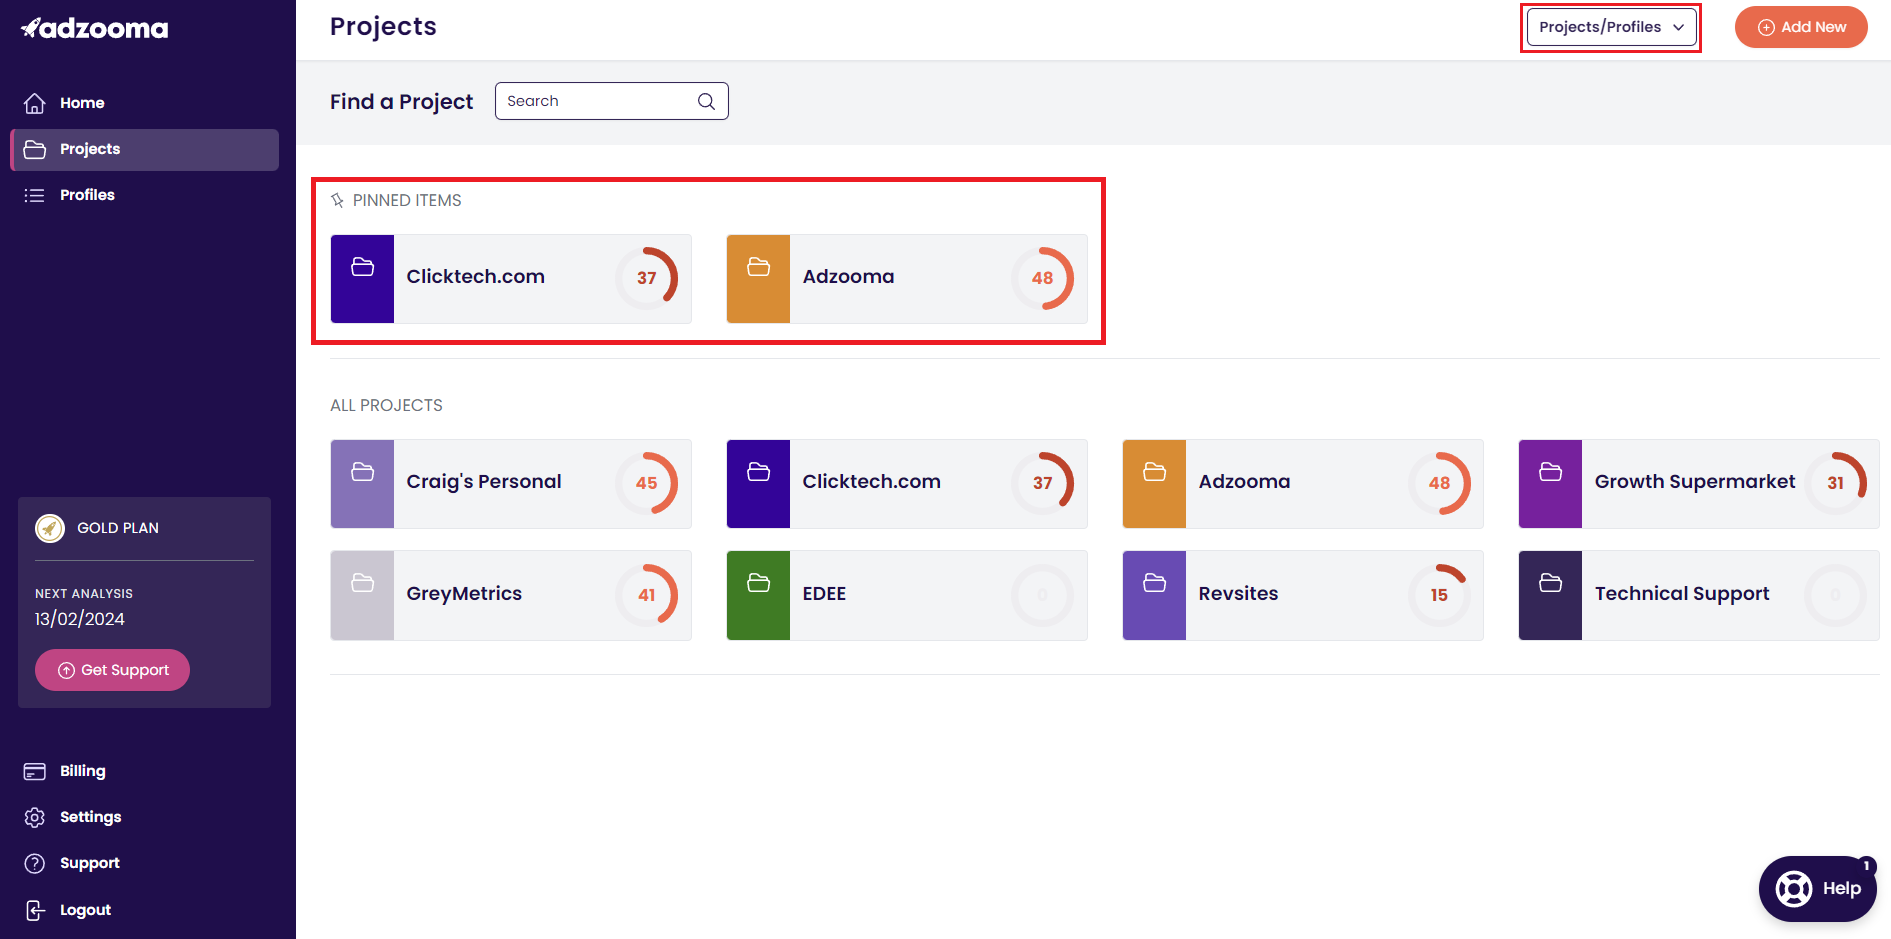This screenshot has height=939, width=1891.
Task: Click the Add New button
Action: (1801, 27)
